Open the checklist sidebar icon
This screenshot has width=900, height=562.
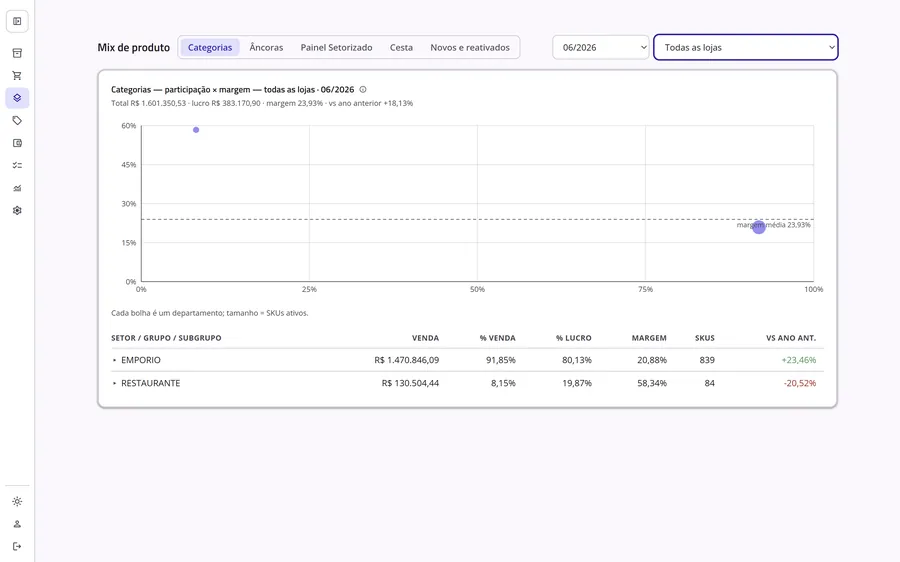pyautogui.click(x=17, y=165)
